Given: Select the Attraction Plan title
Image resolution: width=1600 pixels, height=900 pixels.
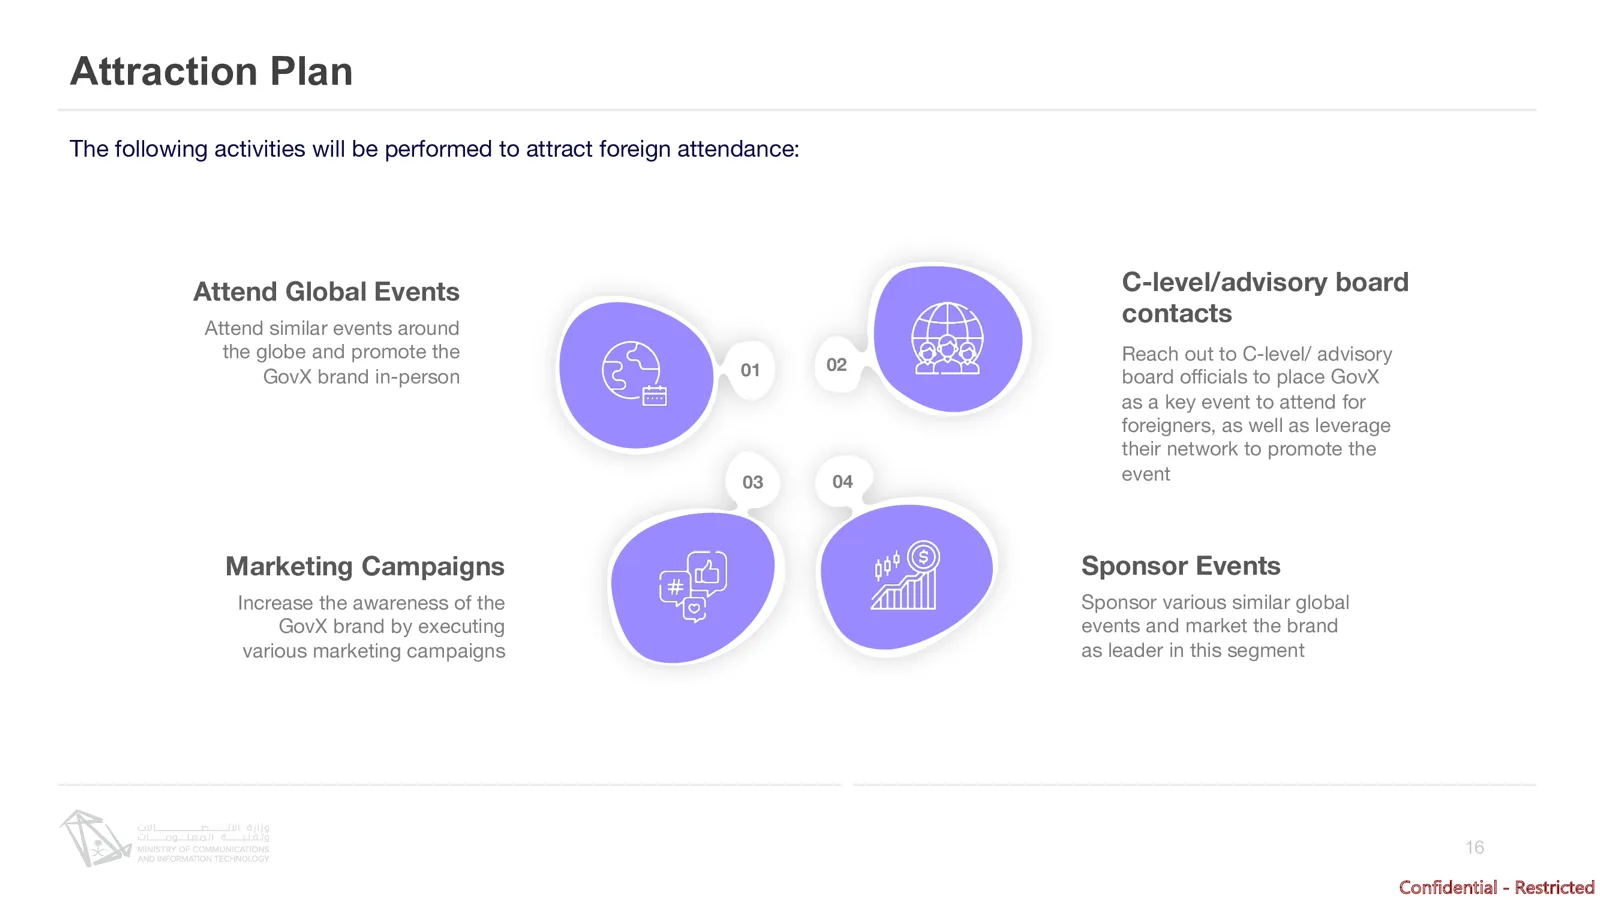Looking at the screenshot, I should point(211,71).
